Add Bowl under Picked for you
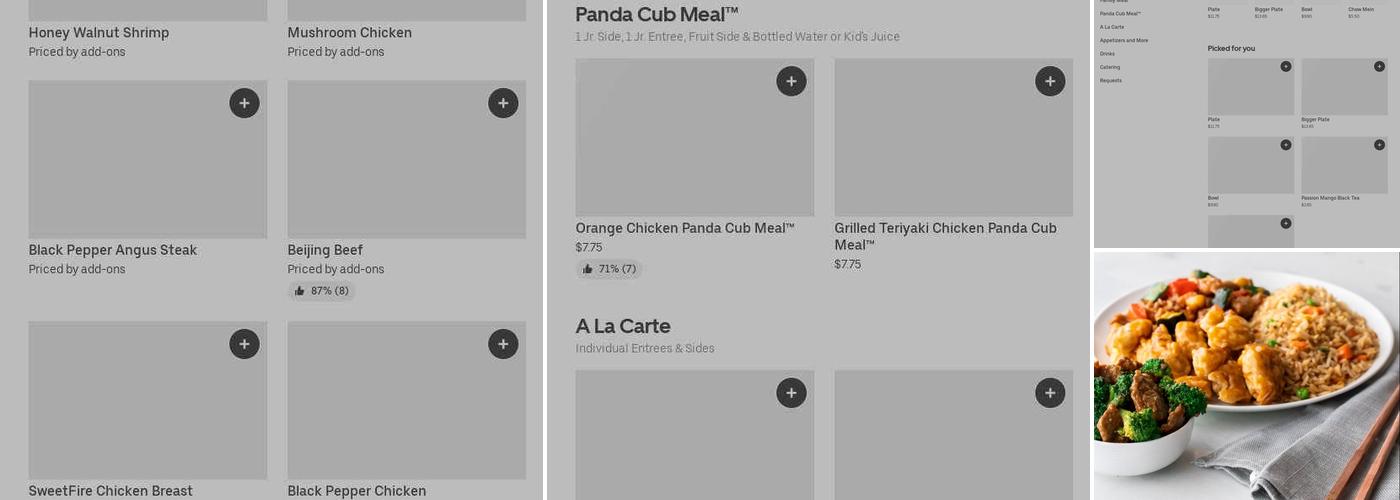 tap(1286, 145)
